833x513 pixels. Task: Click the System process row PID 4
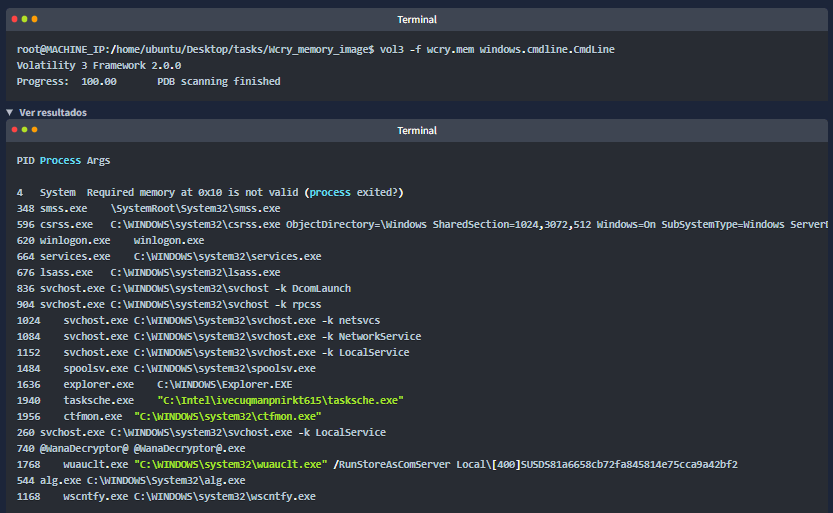click(x=210, y=192)
